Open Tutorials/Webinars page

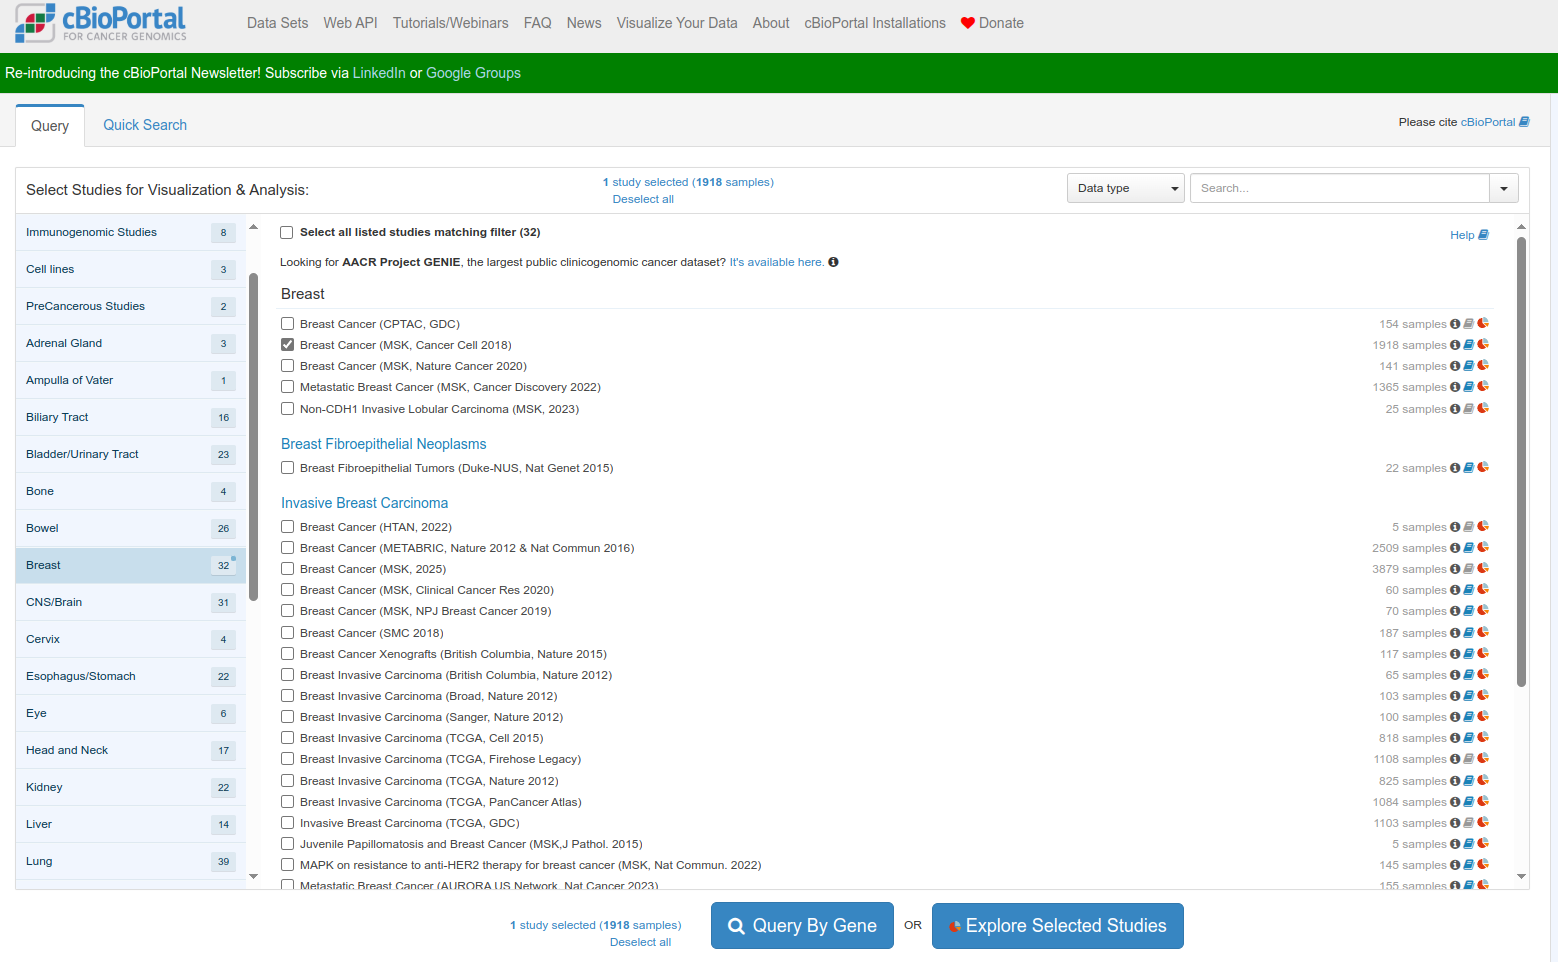tap(451, 23)
